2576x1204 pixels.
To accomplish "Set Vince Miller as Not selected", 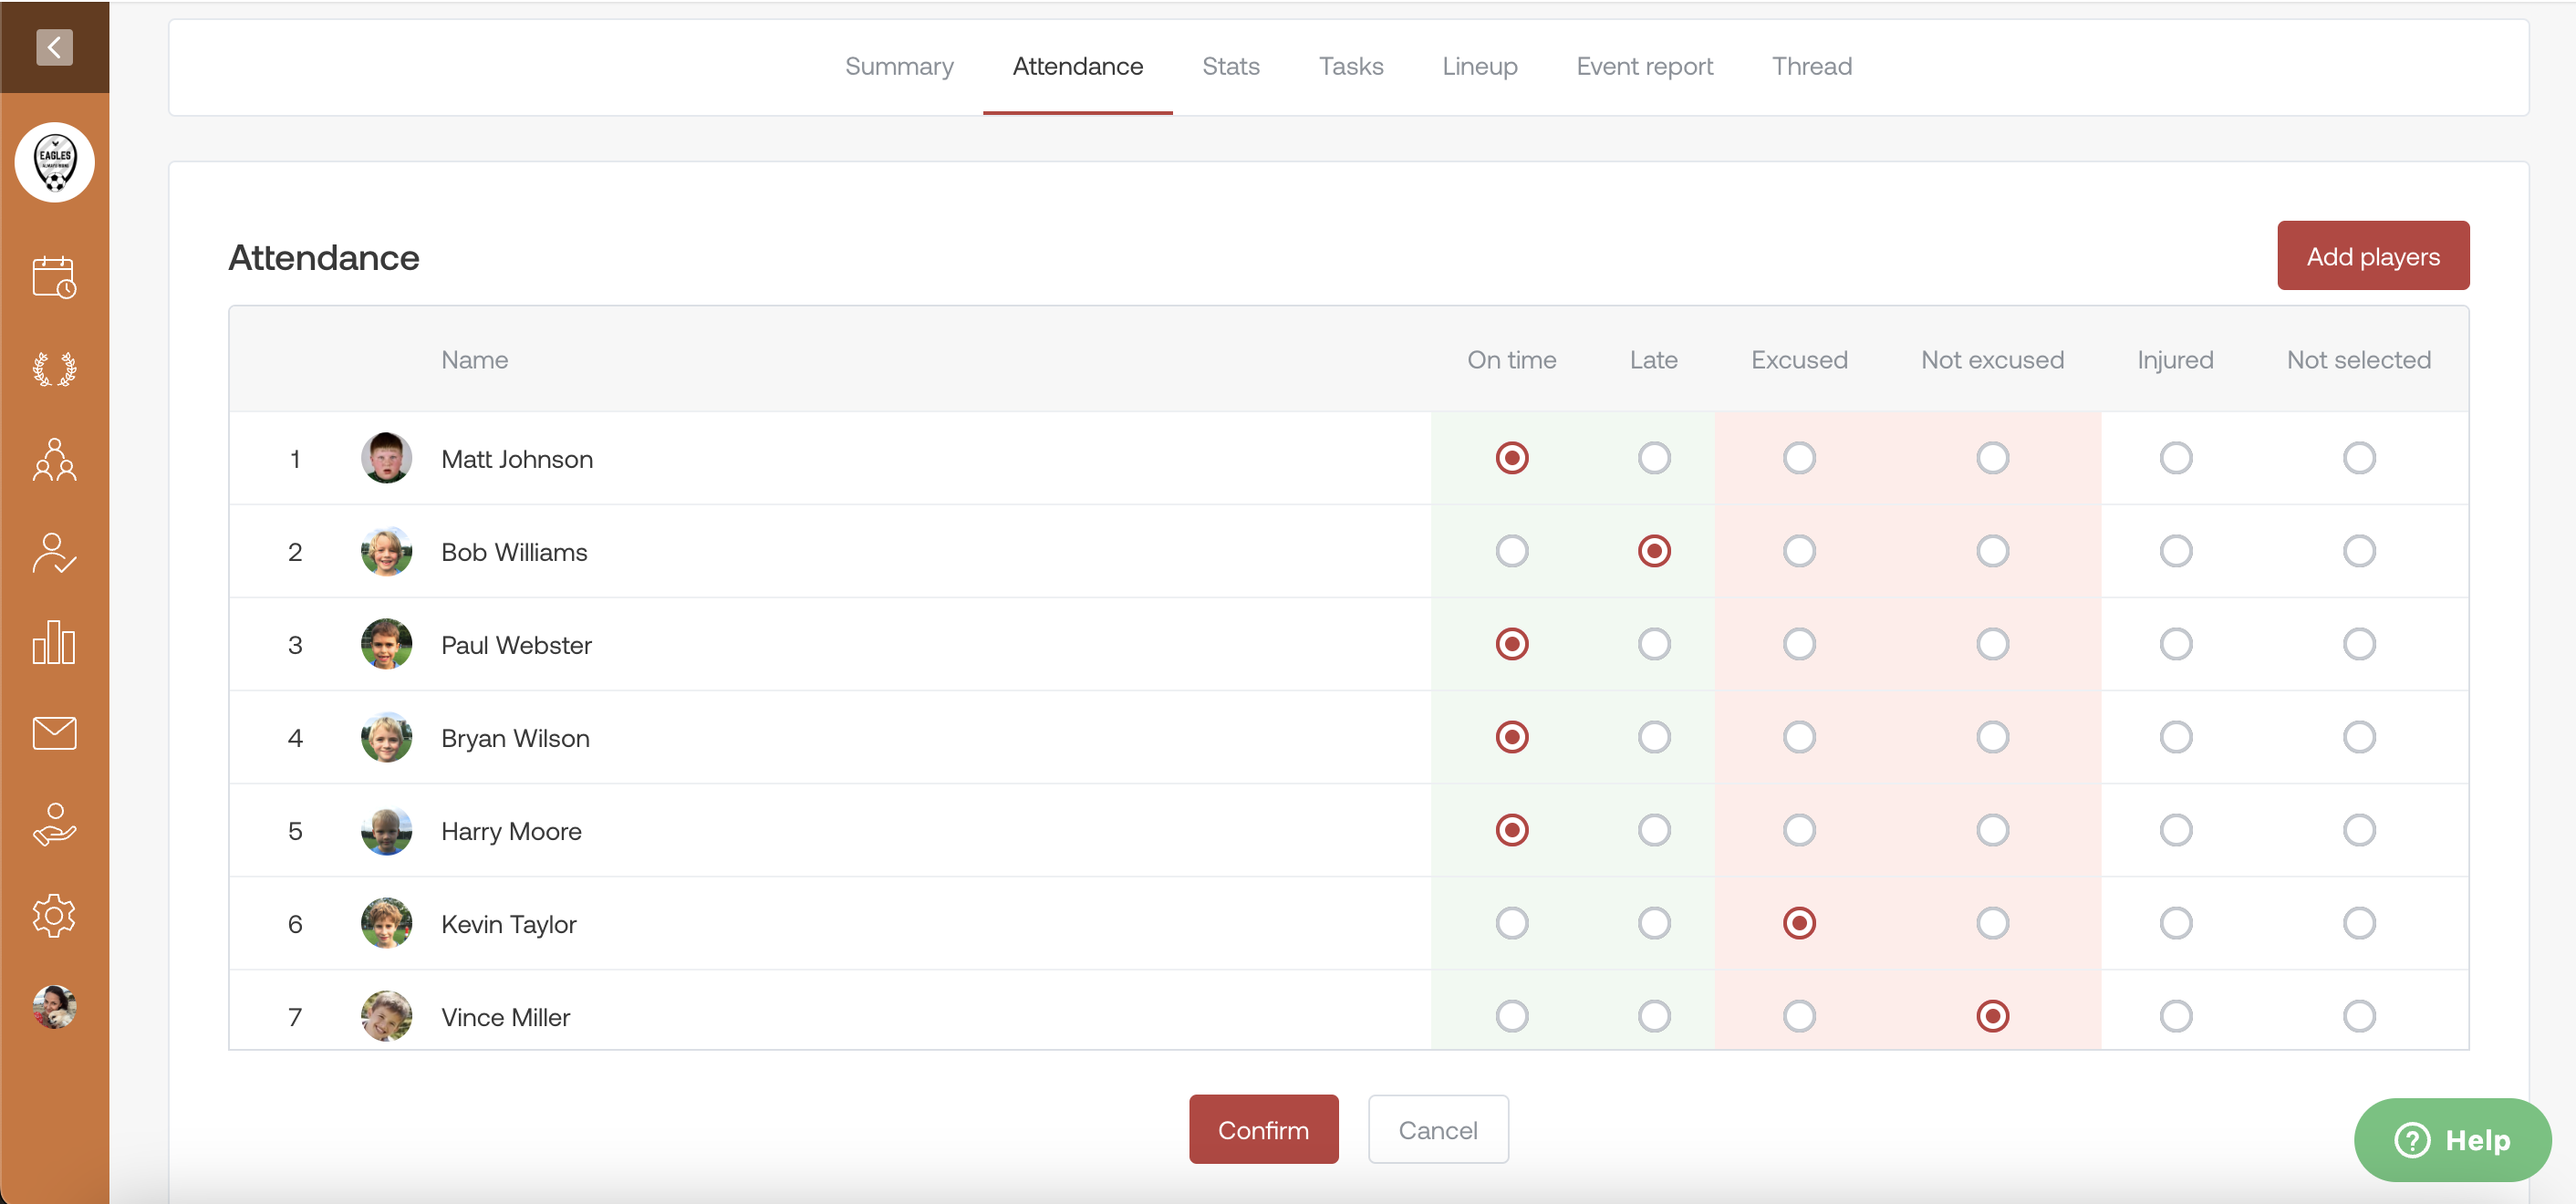I will click(2358, 1016).
